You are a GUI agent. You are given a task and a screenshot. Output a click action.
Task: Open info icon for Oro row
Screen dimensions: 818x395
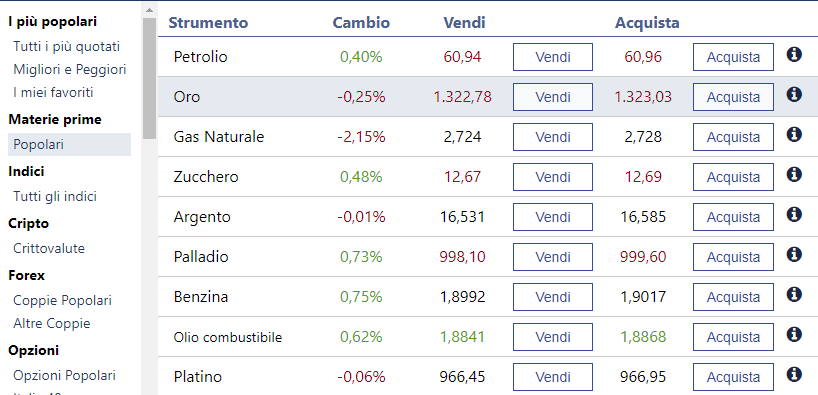[x=793, y=94]
